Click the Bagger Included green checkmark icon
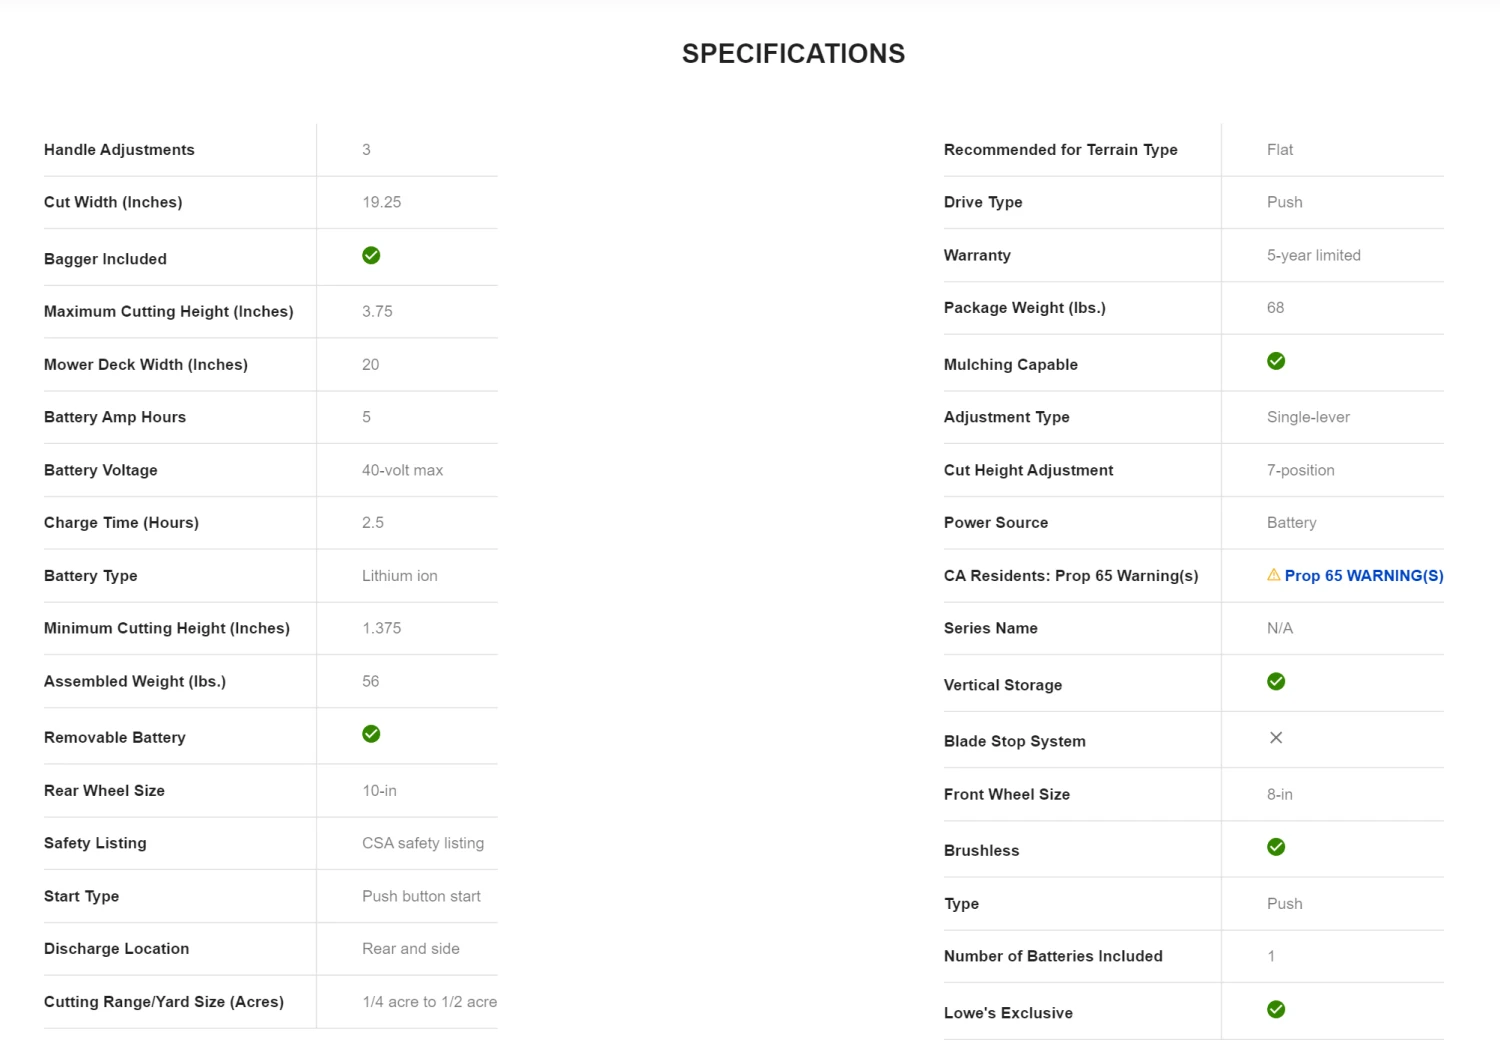The width and height of the screenshot is (1500, 1061). point(371,256)
